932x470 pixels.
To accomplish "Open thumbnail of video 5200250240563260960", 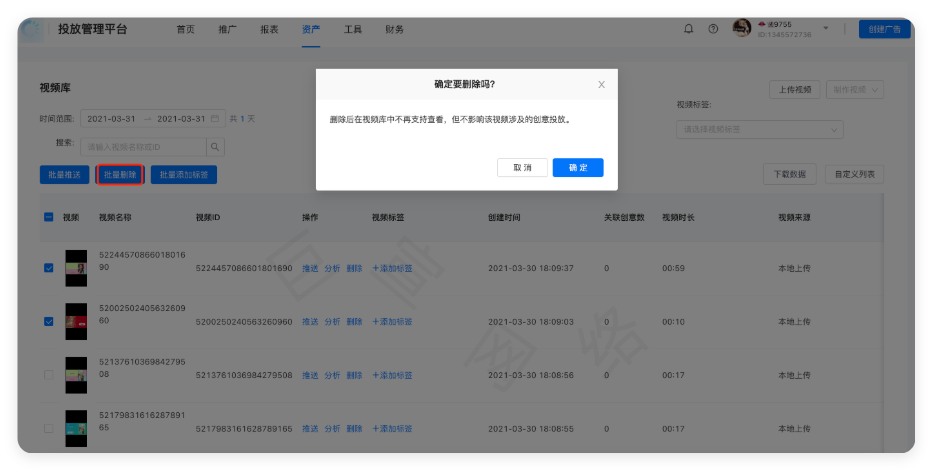I will click(x=76, y=321).
